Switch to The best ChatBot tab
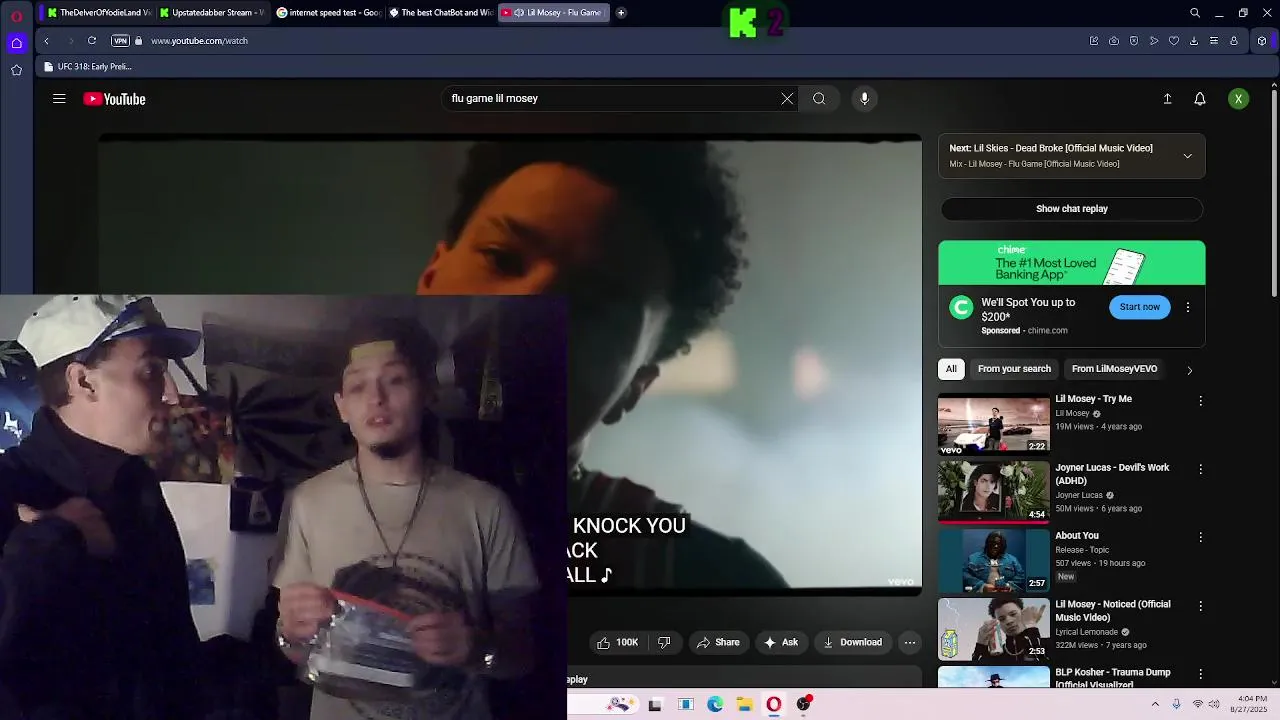Screen dimensions: 1280x720 point(440,13)
